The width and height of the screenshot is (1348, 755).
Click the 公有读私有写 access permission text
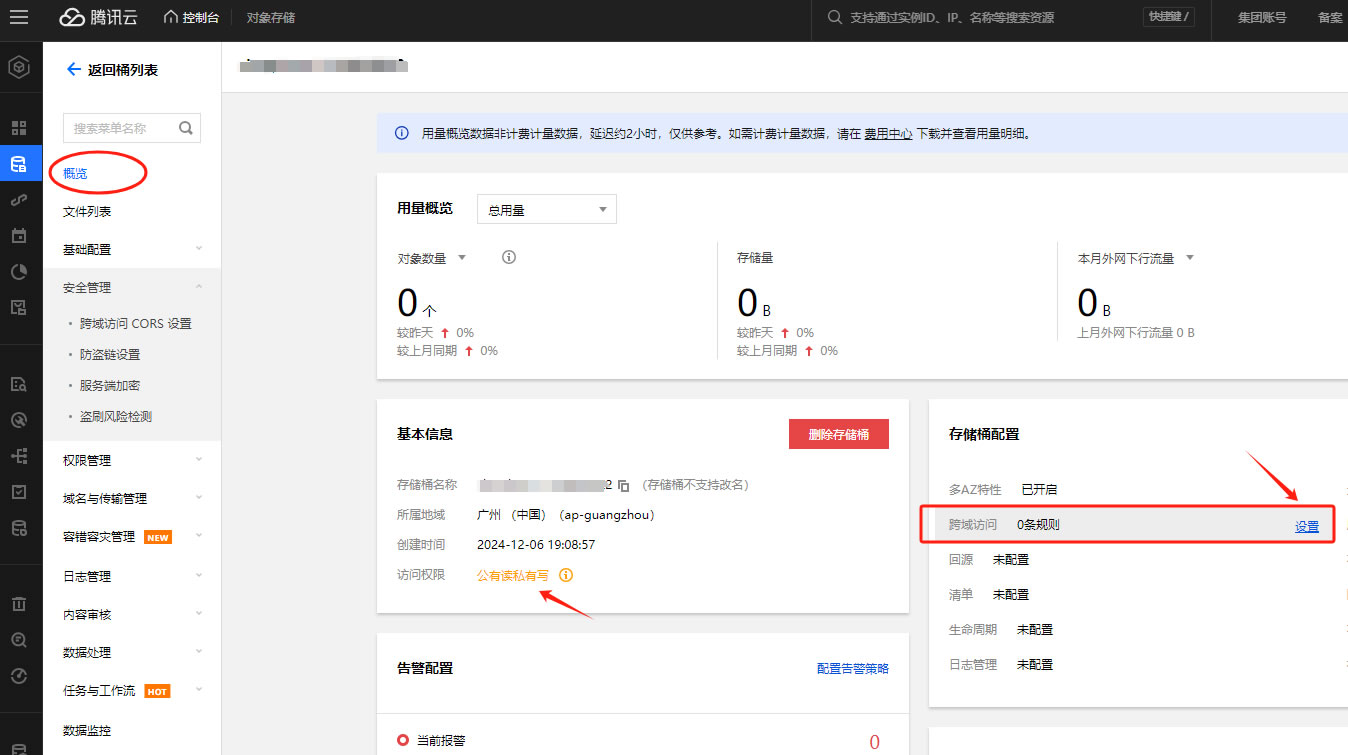point(513,575)
